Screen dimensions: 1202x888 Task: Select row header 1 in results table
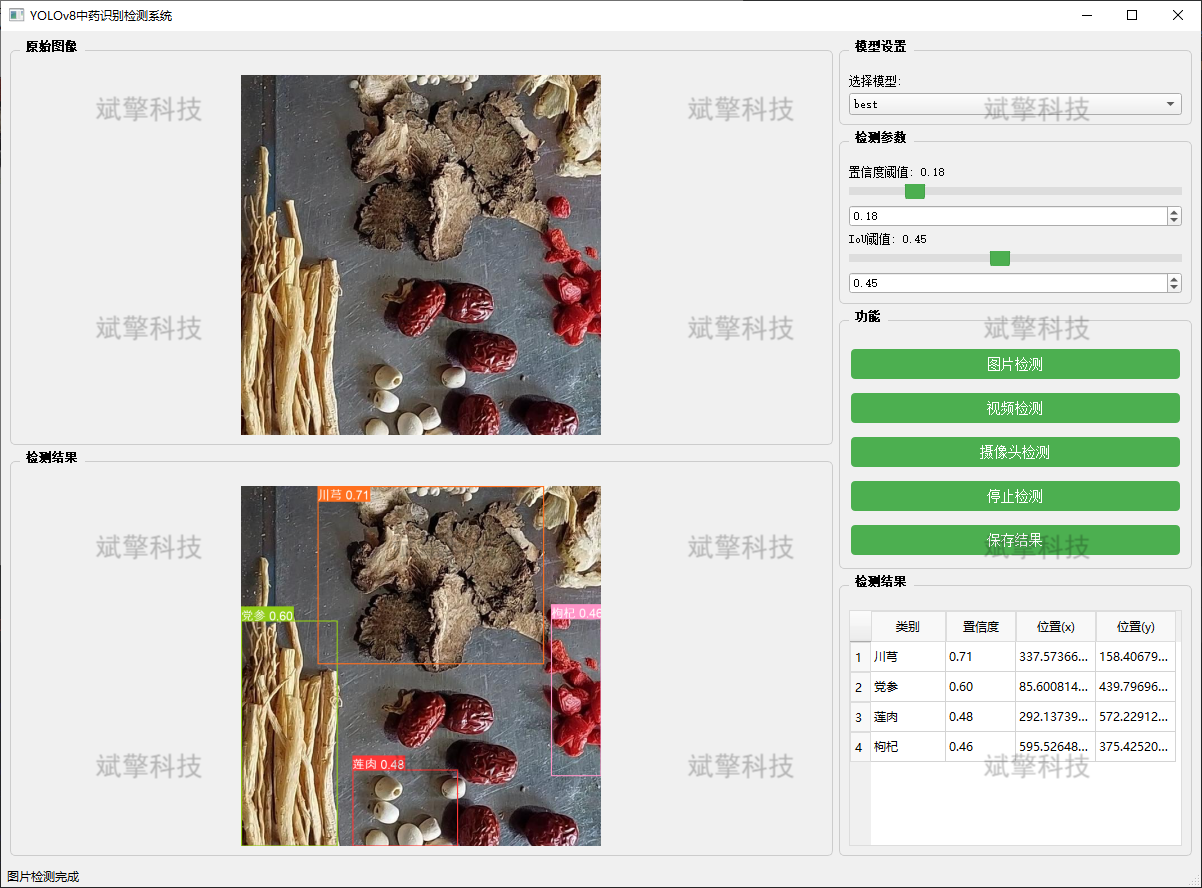[x=860, y=657]
